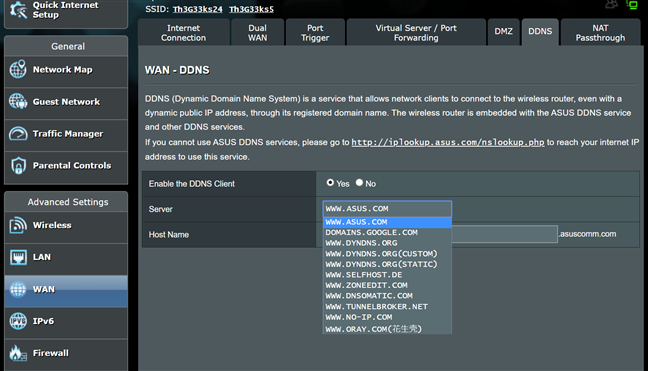
Task: Click the Host Name input field
Action: [x=505, y=234]
